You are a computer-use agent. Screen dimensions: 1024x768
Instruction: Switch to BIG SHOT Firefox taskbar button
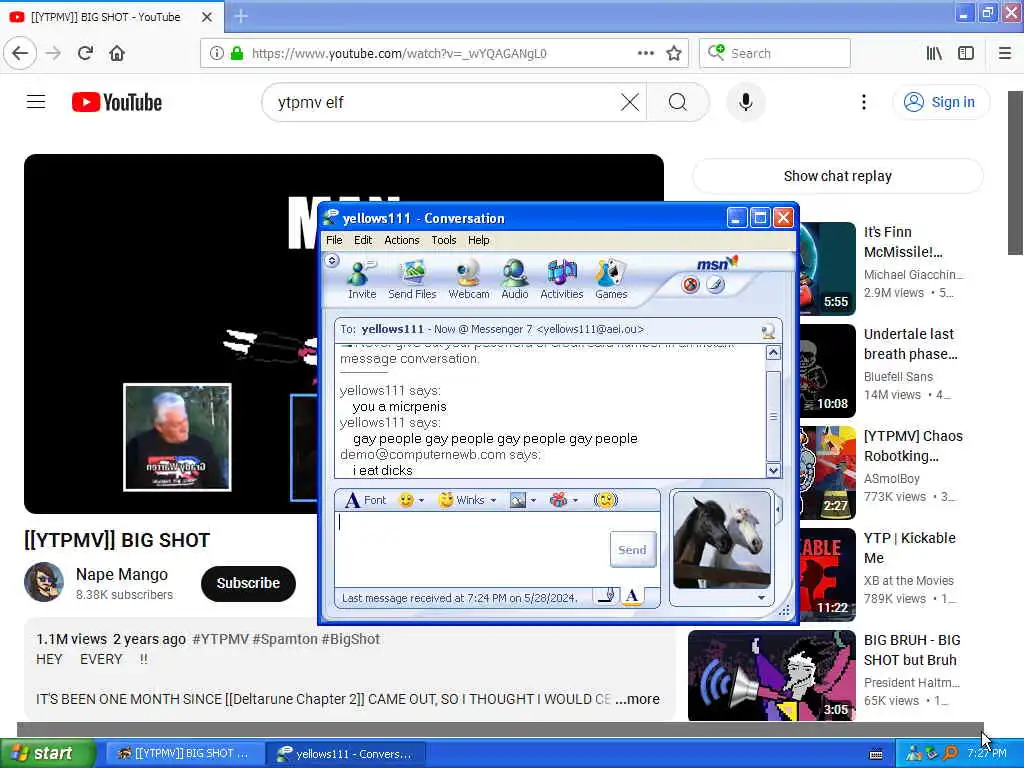point(184,754)
